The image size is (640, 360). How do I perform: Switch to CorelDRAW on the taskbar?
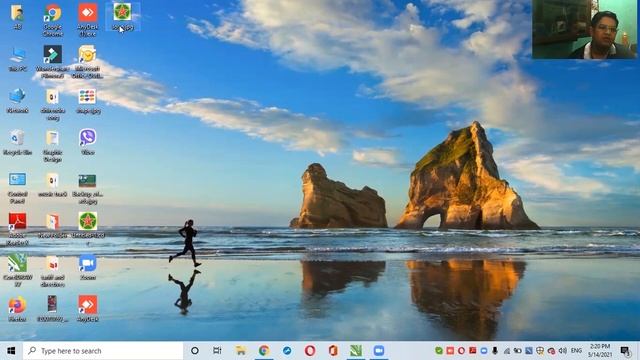[x=356, y=351]
